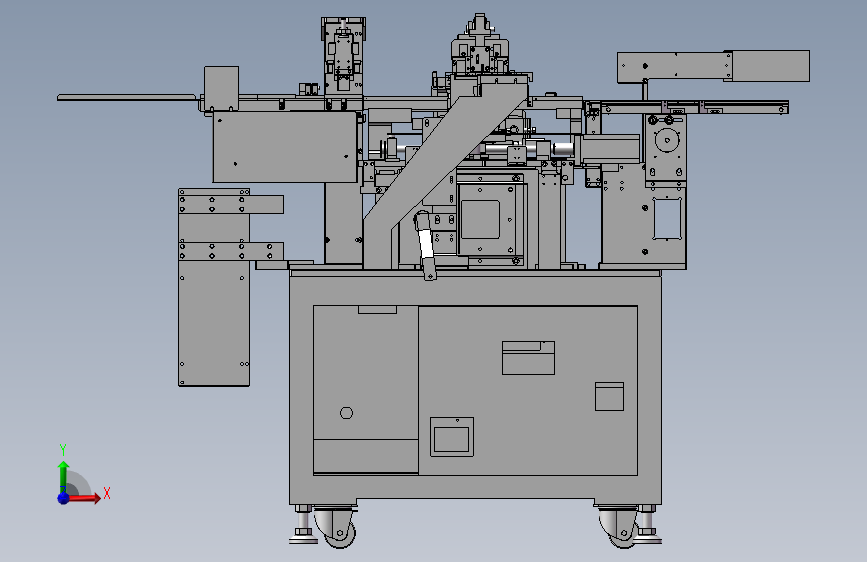Select the left leveling foot under the base
The width and height of the screenshot is (867, 562).
(303, 524)
